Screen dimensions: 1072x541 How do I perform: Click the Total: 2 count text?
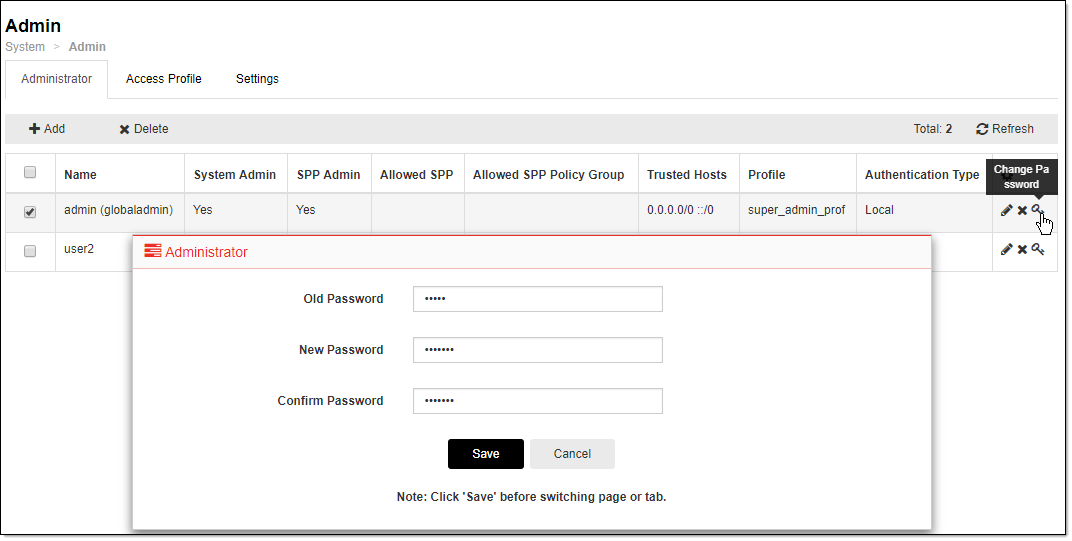pos(933,129)
